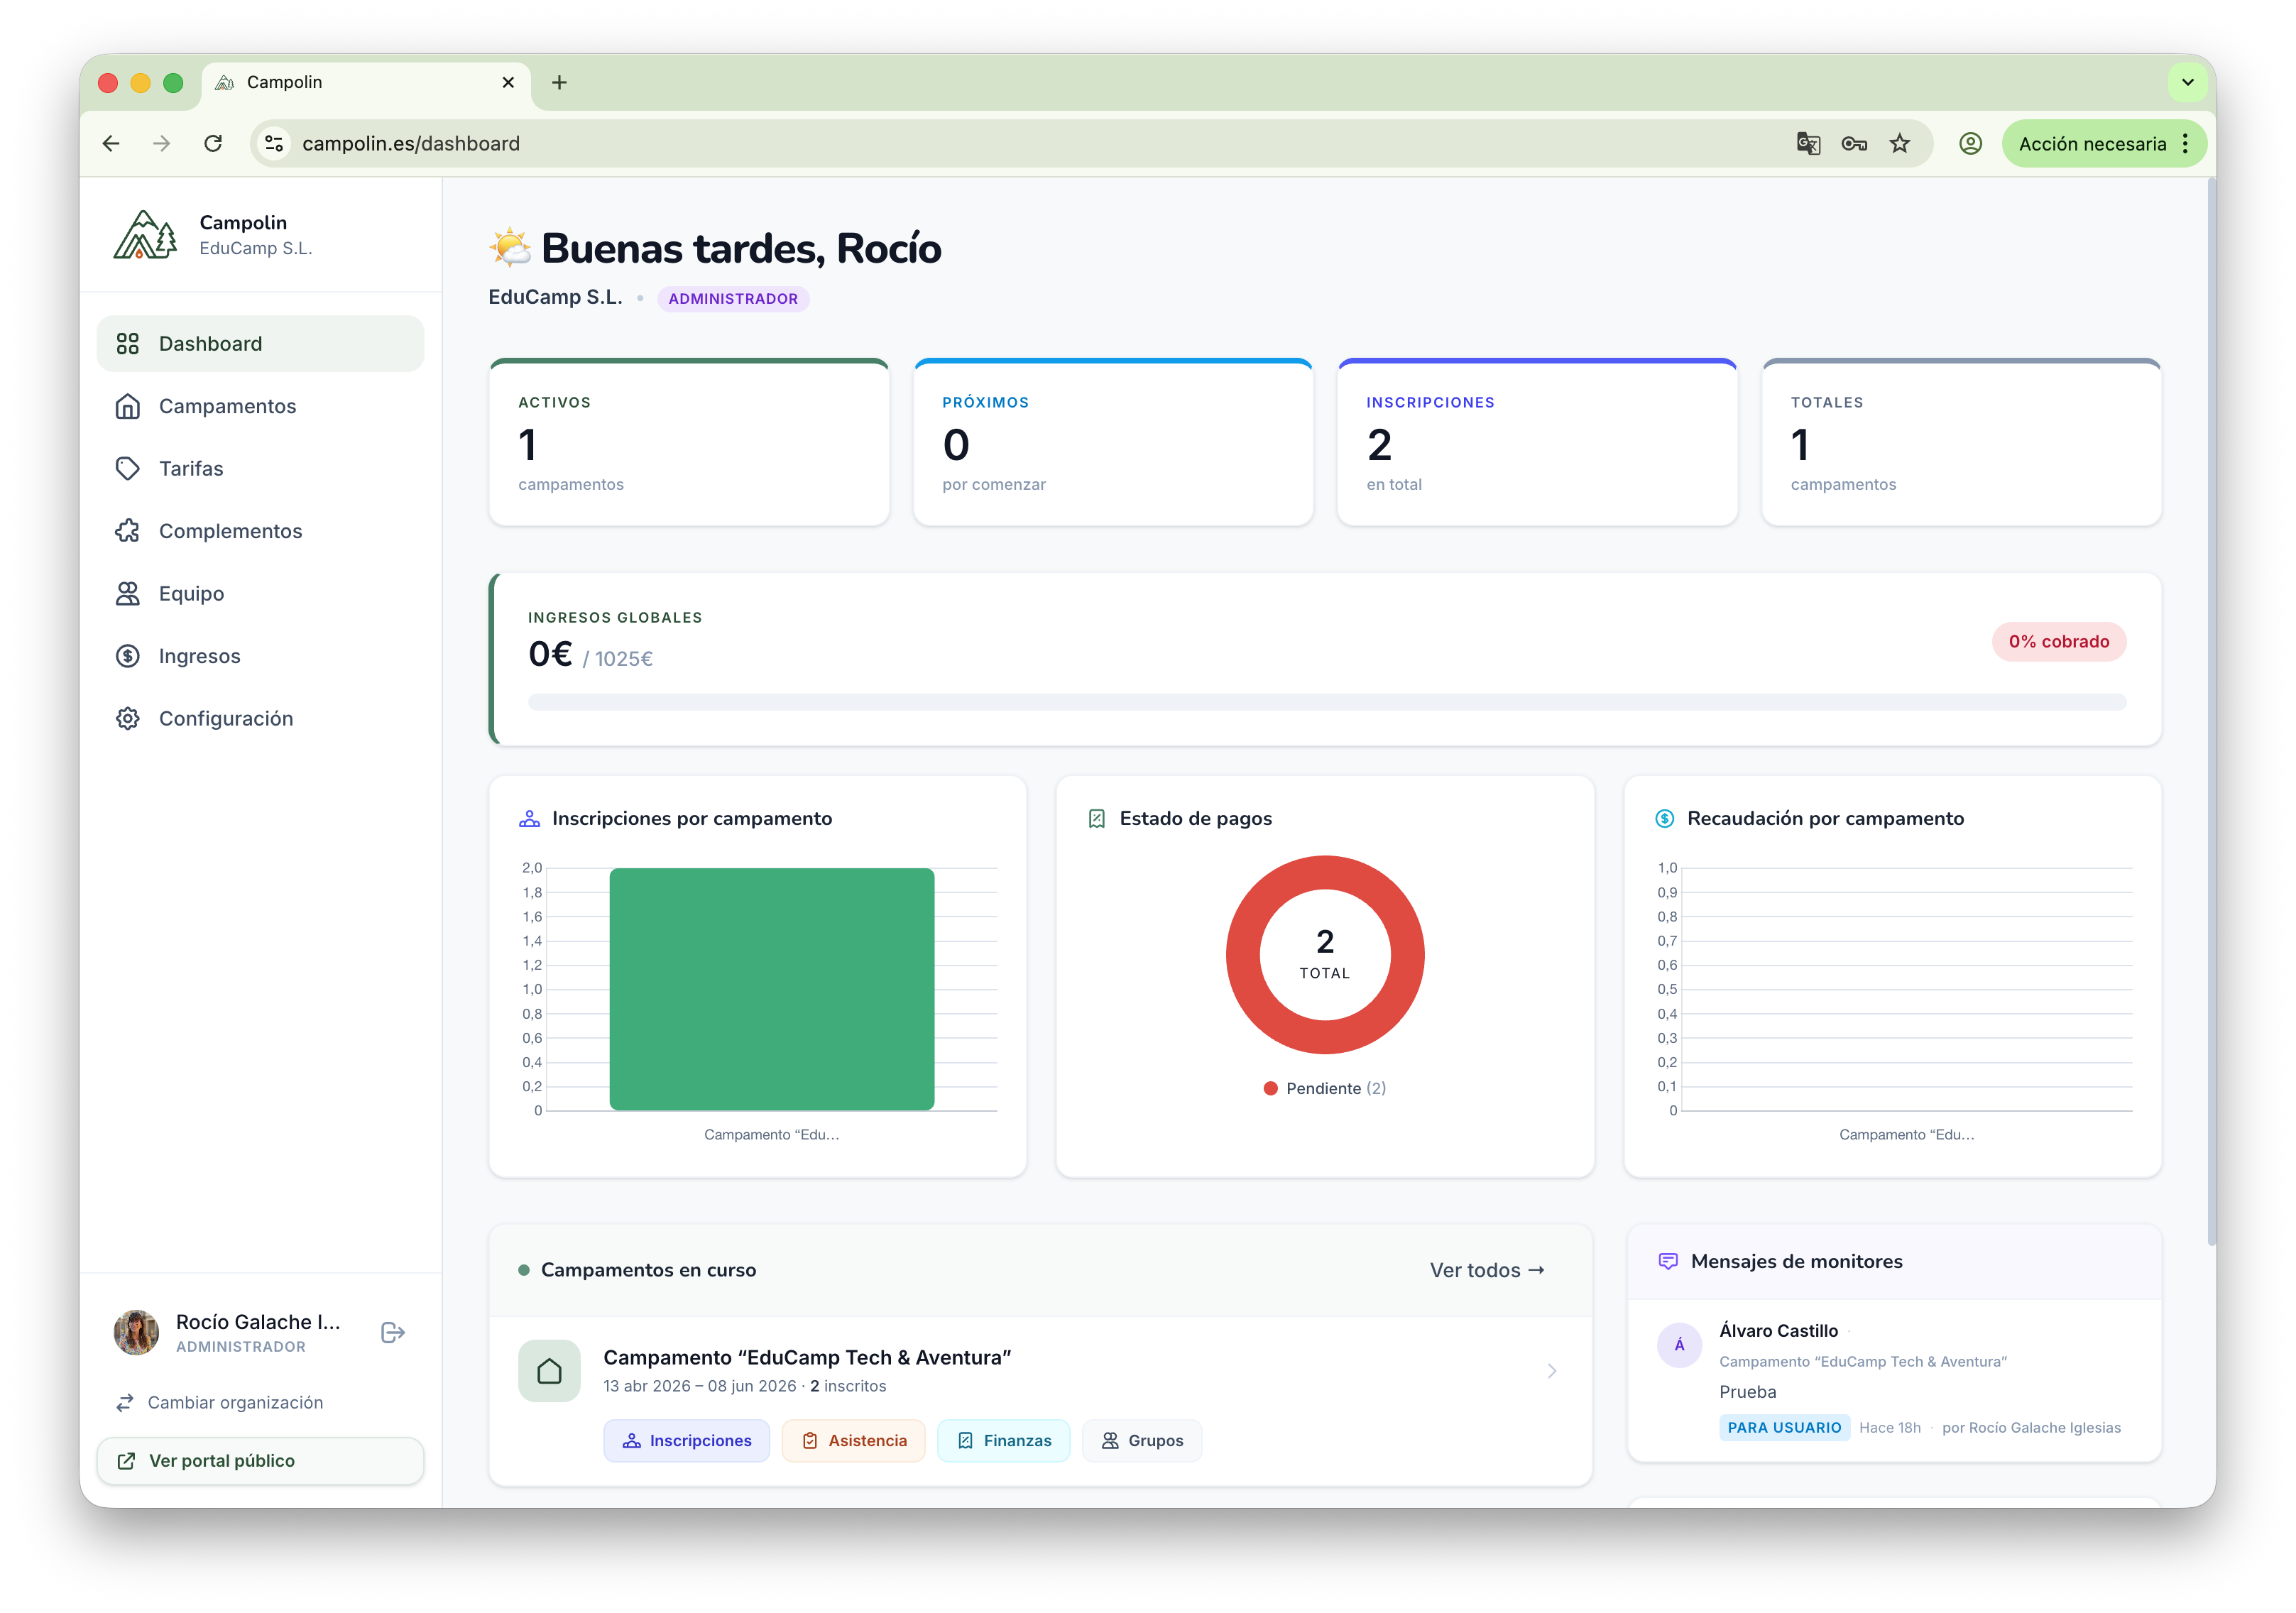Screen dimensions: 2296x1613
Task: Click Cambiar organización
Action: tap(220, 1403)
